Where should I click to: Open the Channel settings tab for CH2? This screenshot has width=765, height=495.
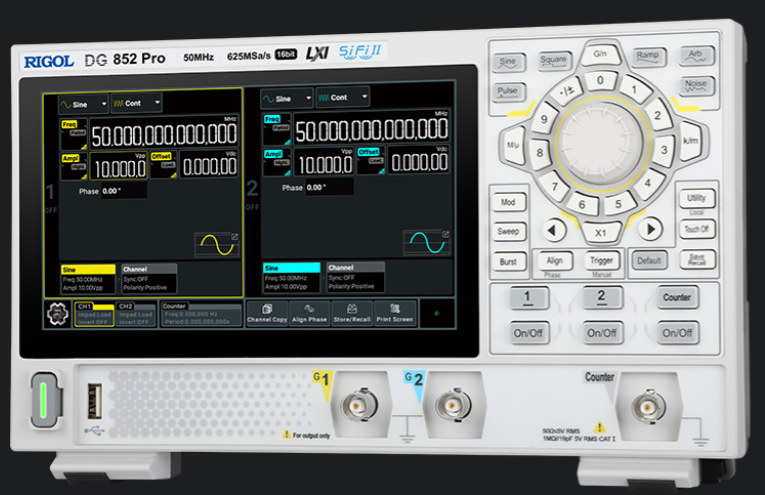[x=356, y=277]
